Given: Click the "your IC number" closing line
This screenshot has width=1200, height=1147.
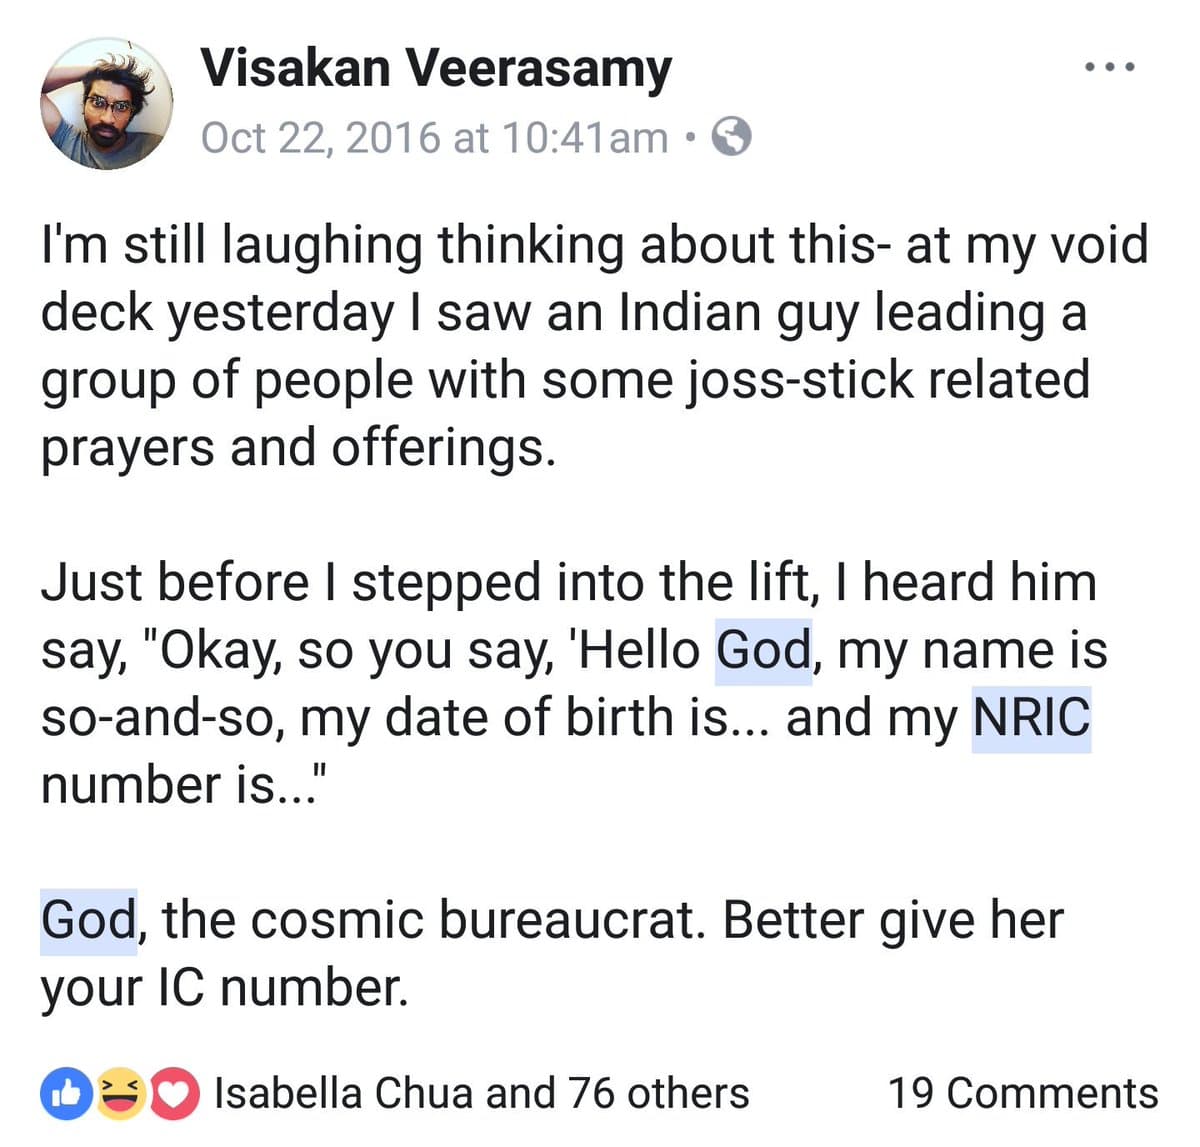Looking at the screenshot, I should coord(224,988).
